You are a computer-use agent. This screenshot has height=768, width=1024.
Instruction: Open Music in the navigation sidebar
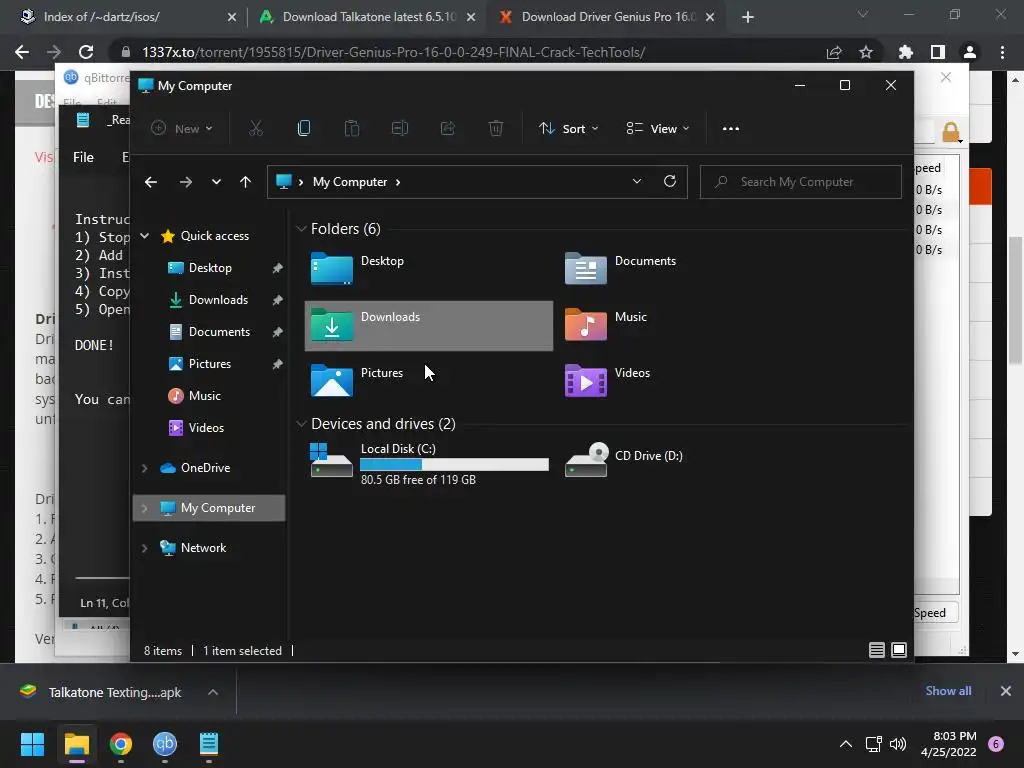(x=204, y=396)
